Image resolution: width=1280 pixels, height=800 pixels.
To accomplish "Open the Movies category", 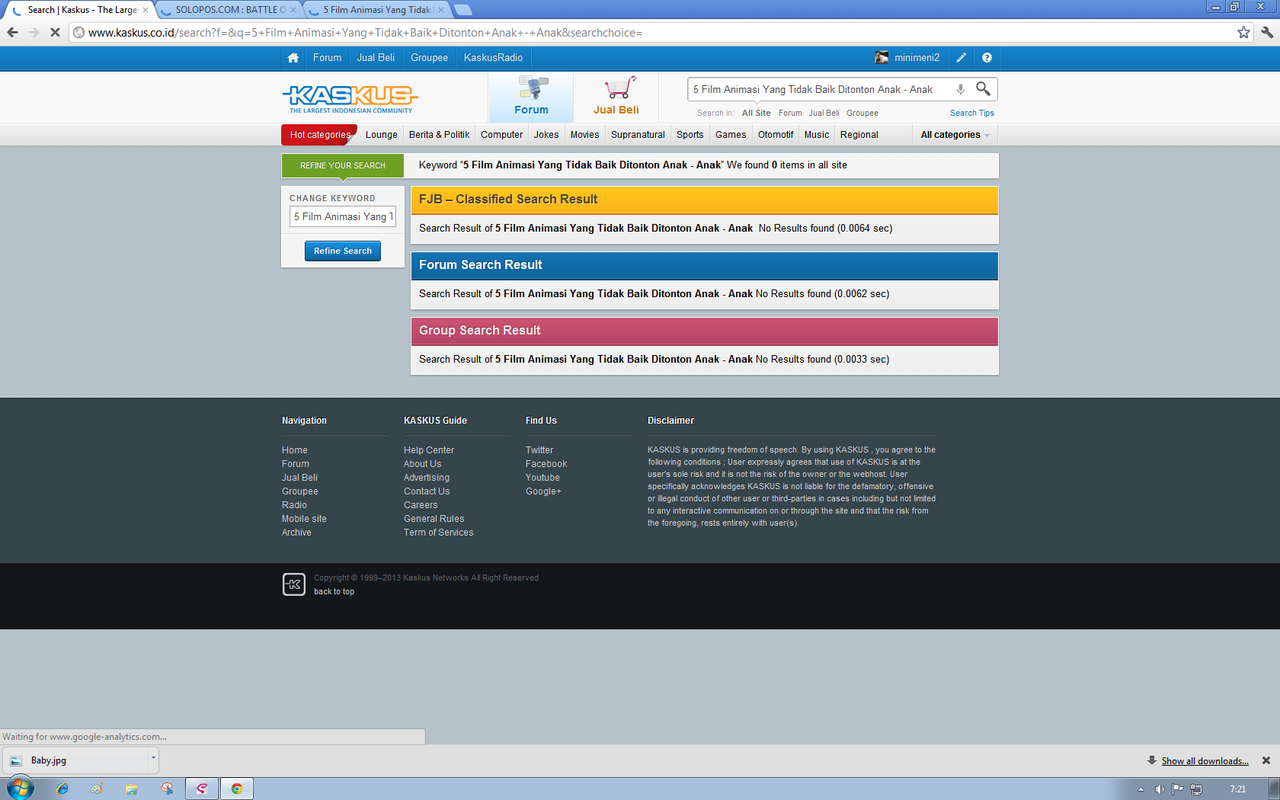I will (585, 134).
